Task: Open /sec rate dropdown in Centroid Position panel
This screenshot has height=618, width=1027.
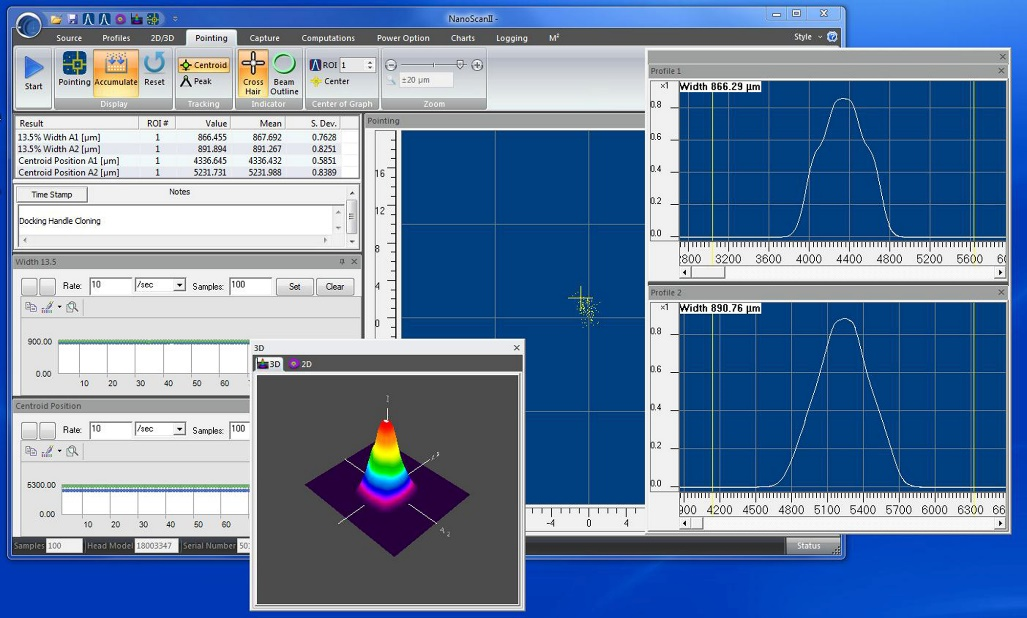Action: pyautogui.click(x=179, y=429)
